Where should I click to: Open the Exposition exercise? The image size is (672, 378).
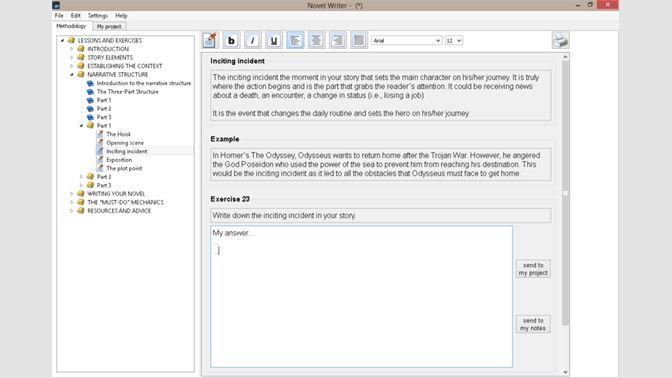[119, 160]
